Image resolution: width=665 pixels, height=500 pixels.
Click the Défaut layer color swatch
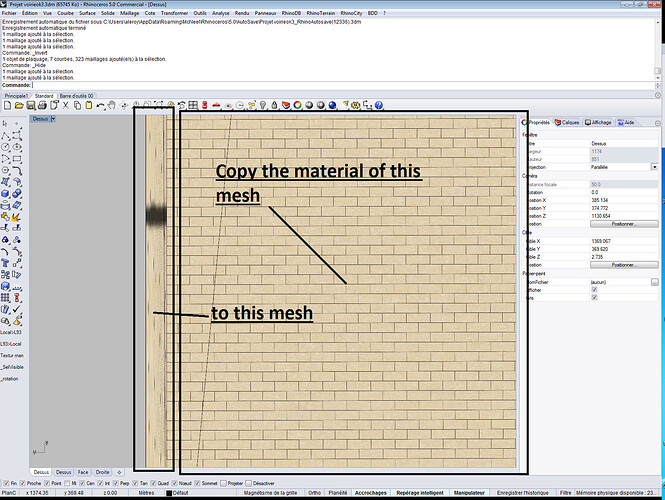169,493
